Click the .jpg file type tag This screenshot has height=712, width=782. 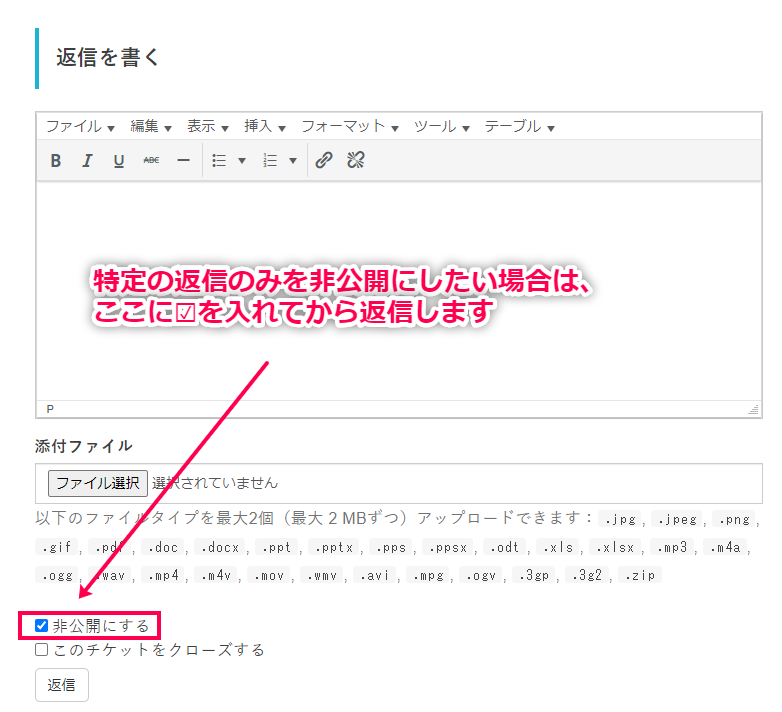[621, 520]
